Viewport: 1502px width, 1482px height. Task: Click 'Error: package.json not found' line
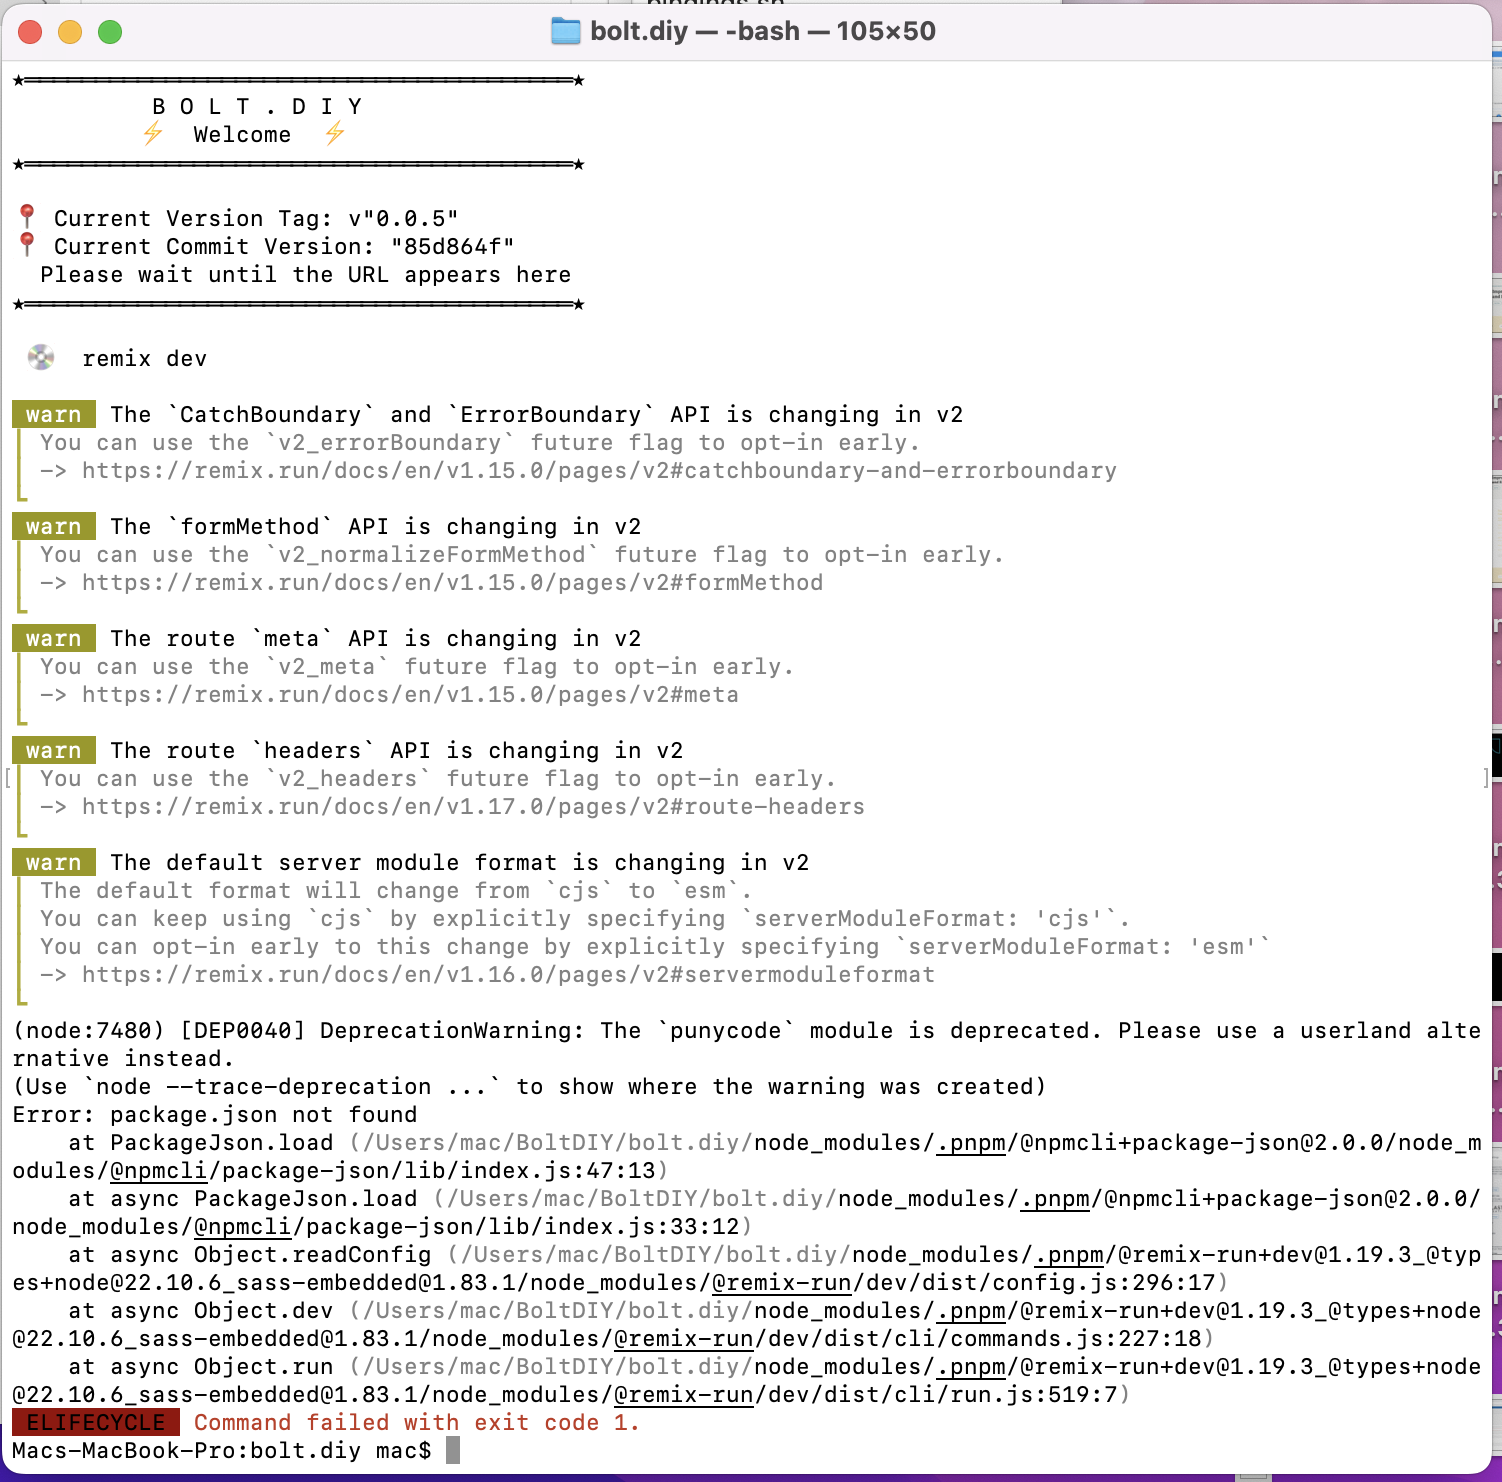[x=215, y=1115]
